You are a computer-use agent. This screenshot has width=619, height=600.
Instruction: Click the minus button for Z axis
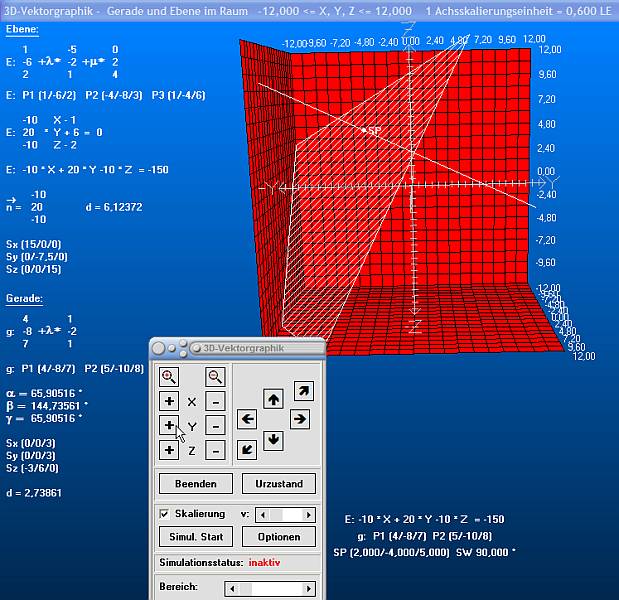[x=215, y=450]
